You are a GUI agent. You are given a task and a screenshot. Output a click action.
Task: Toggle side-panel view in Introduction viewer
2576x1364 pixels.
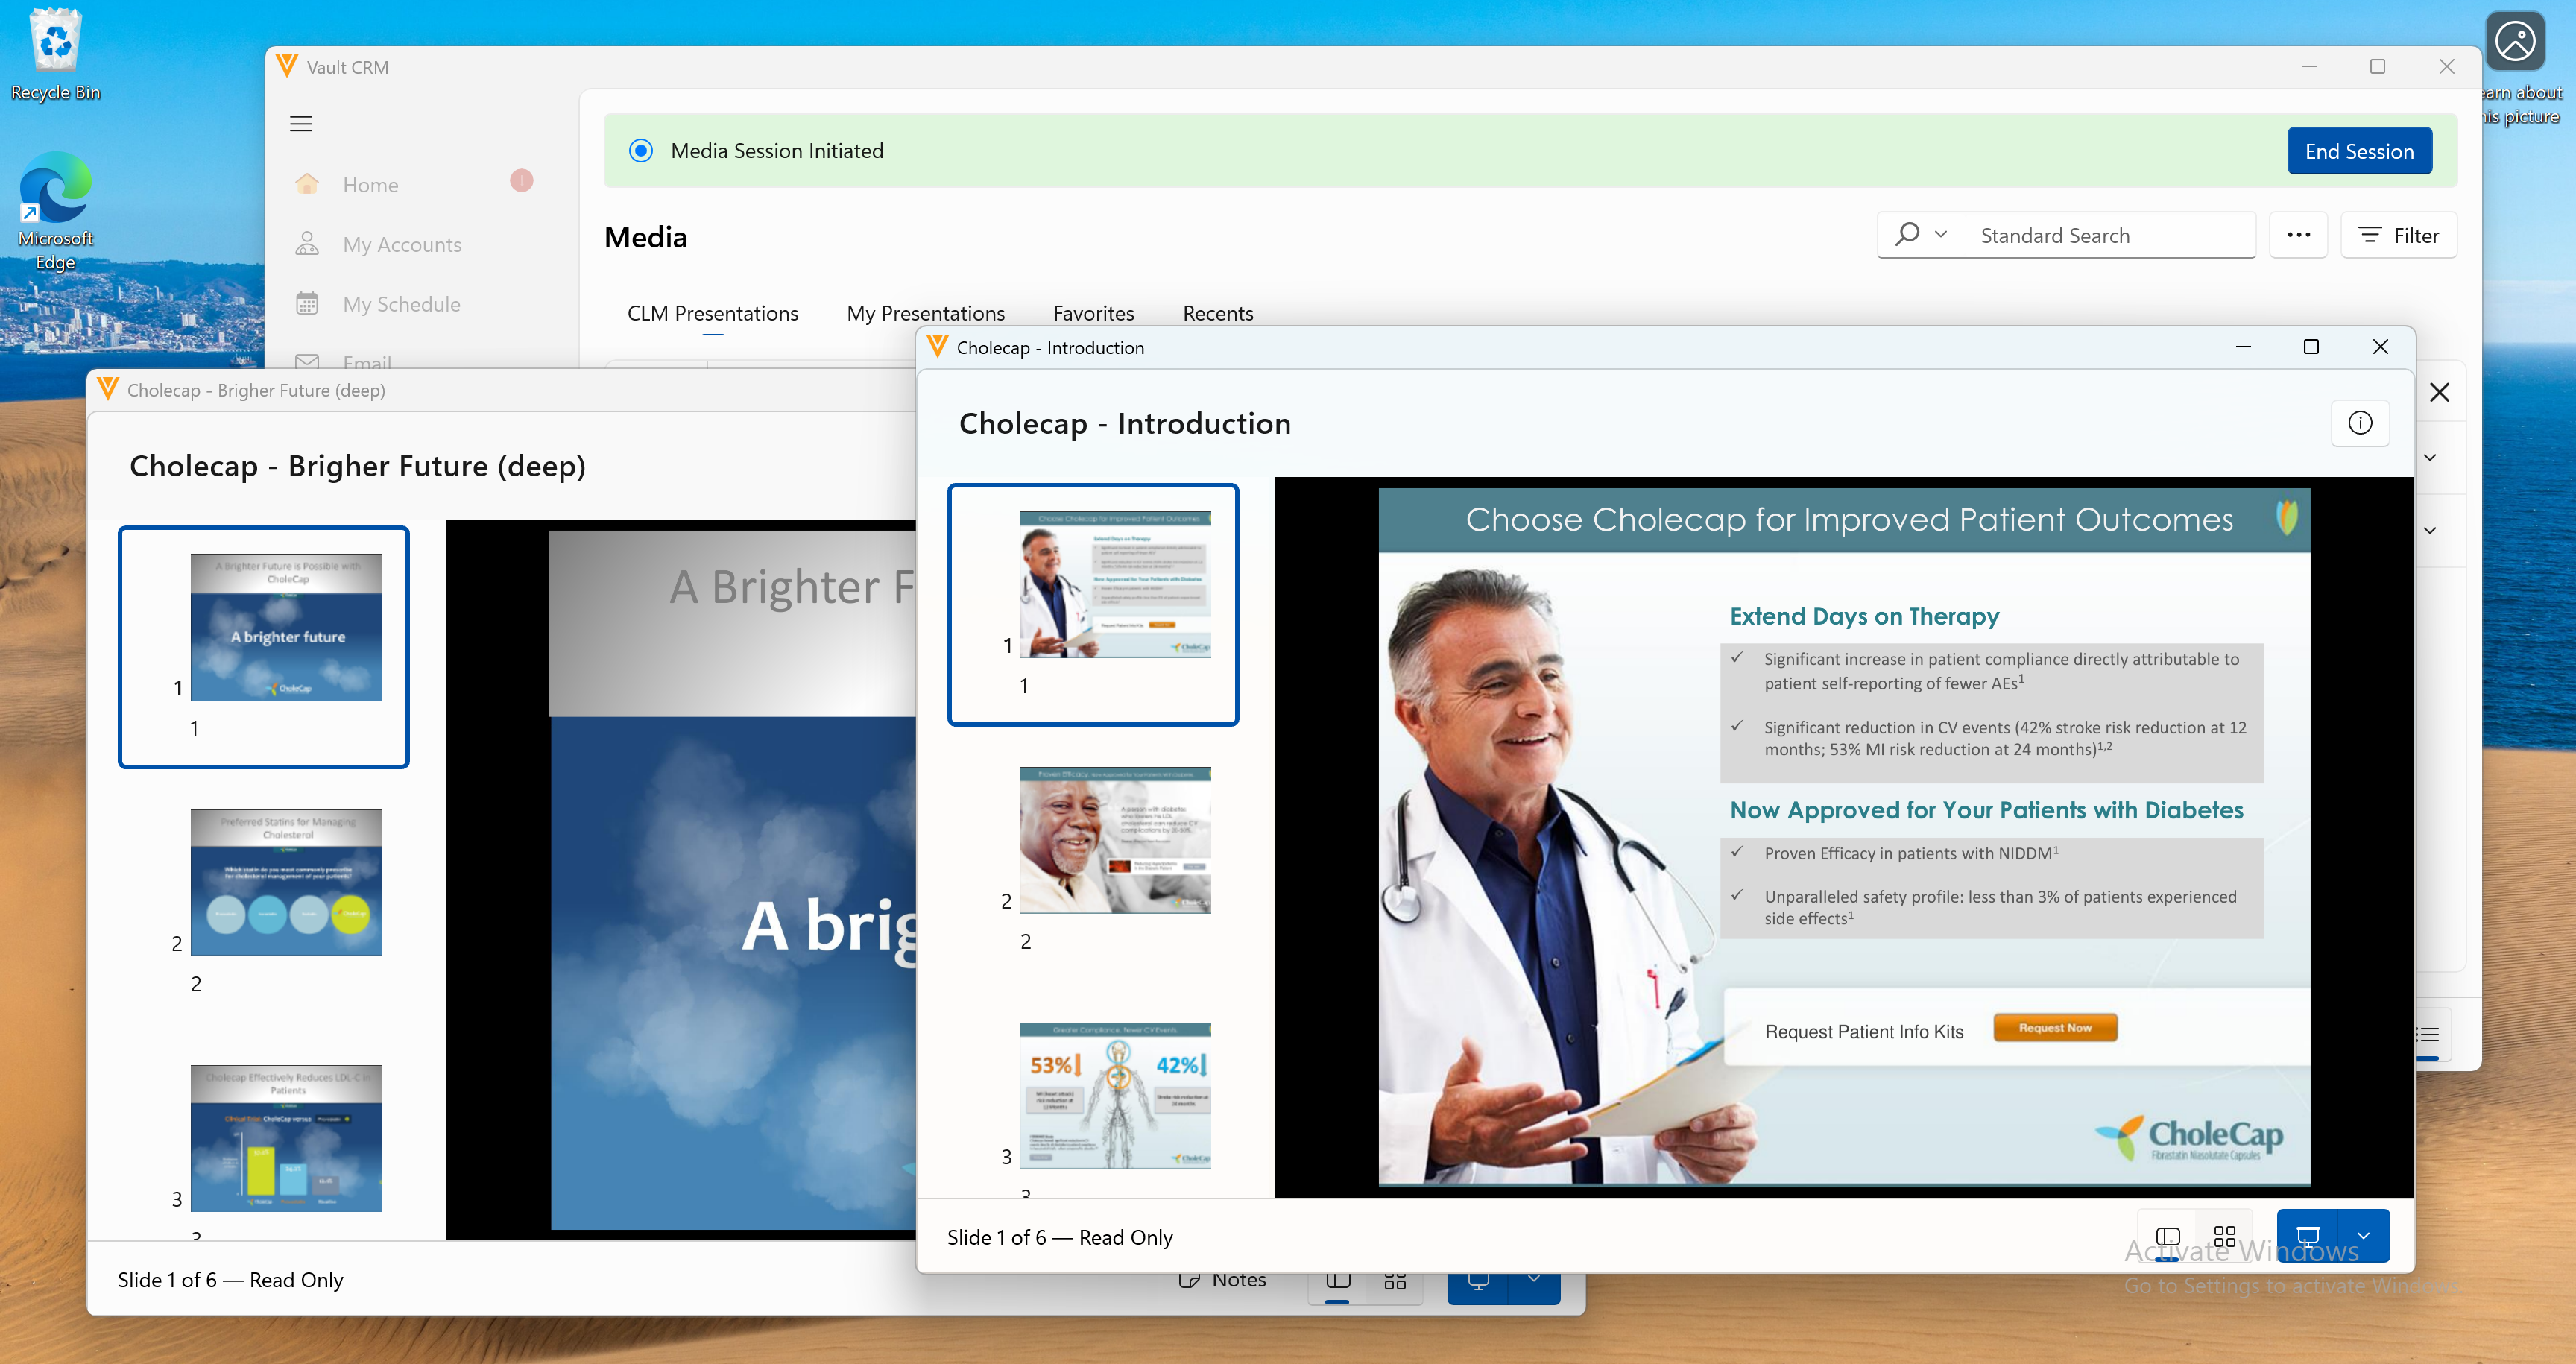pos(2167,1236)
